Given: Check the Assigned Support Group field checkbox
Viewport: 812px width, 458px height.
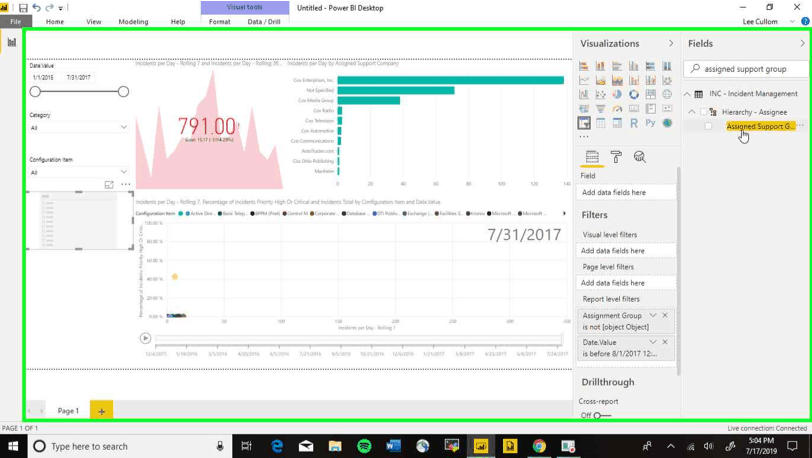Looking at the screenshot, I should pos(708,126).
